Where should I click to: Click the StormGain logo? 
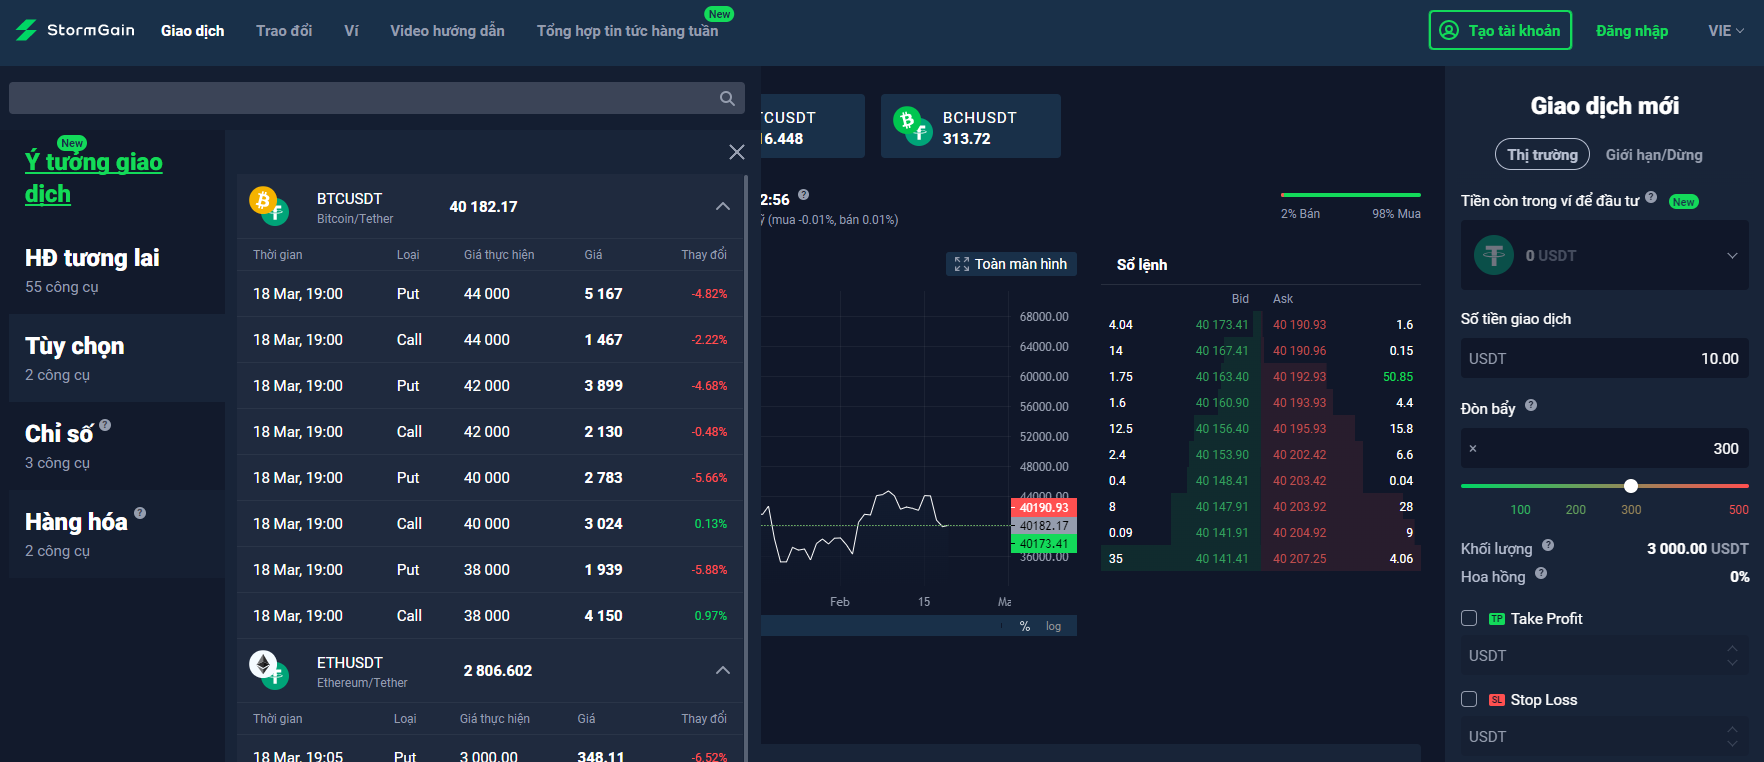(x=75, y=30)
